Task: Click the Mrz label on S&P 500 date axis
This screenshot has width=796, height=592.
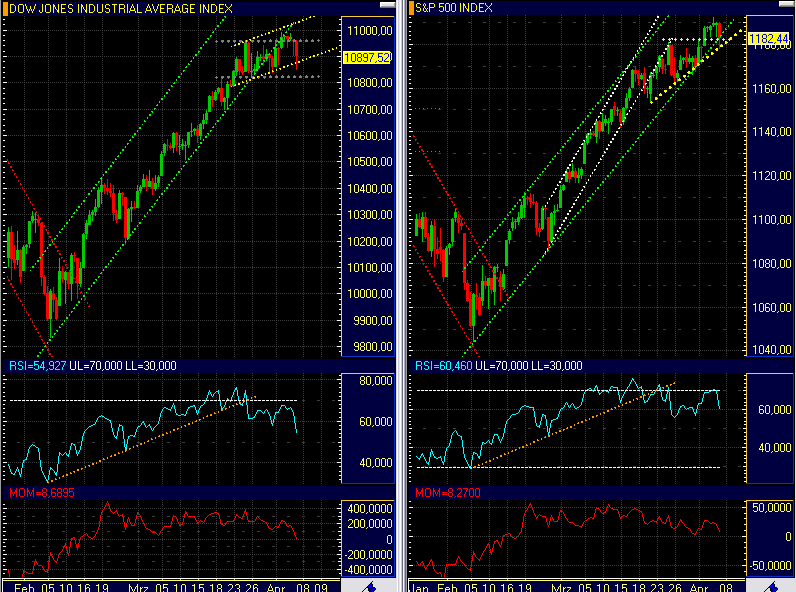Action: pos(561,587)
